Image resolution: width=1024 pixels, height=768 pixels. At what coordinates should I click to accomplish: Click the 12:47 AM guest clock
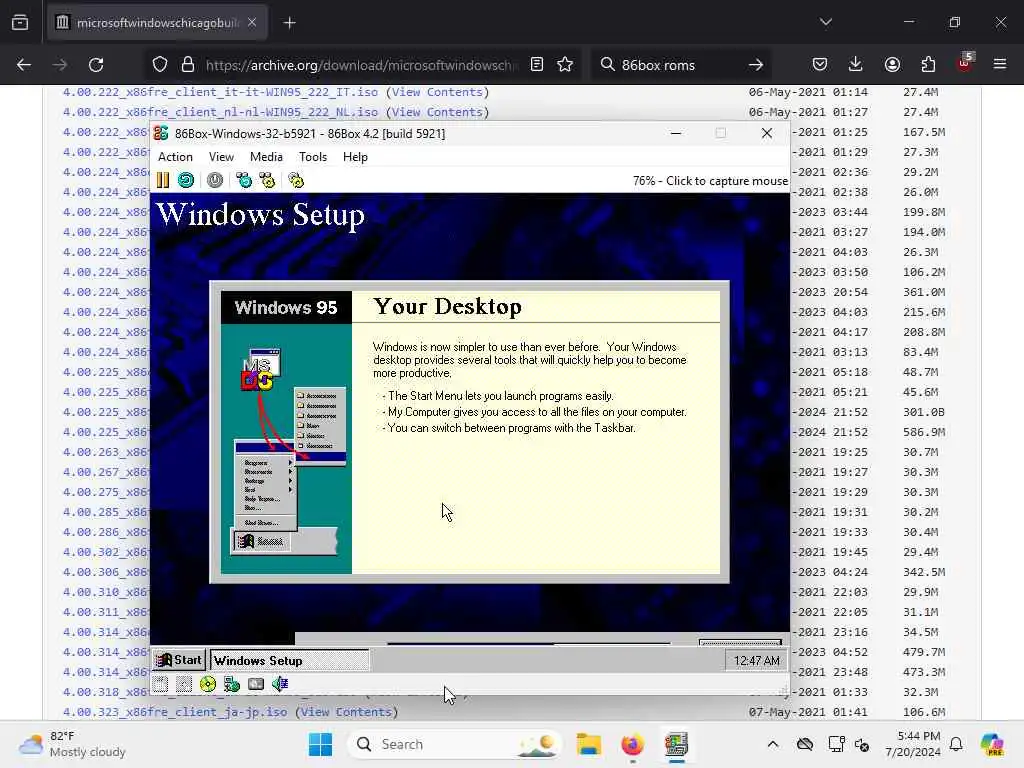tap(756, 661)
